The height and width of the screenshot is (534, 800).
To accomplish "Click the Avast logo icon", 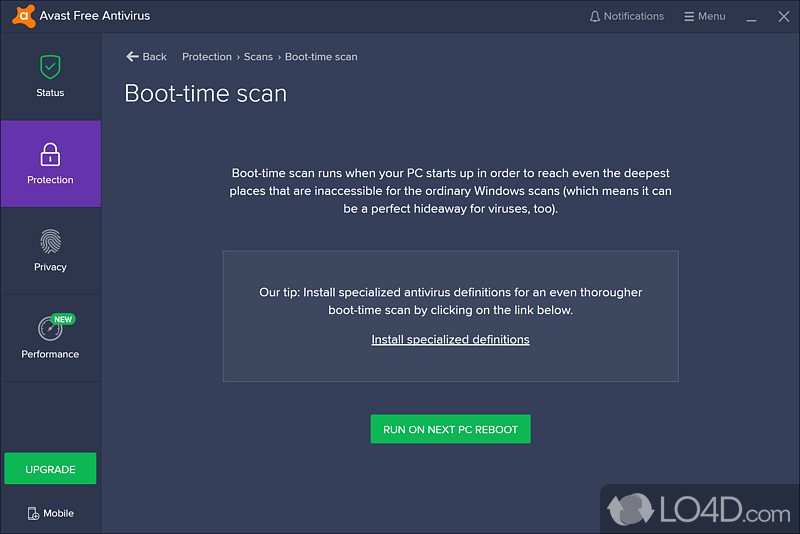I will click(23, 16).
